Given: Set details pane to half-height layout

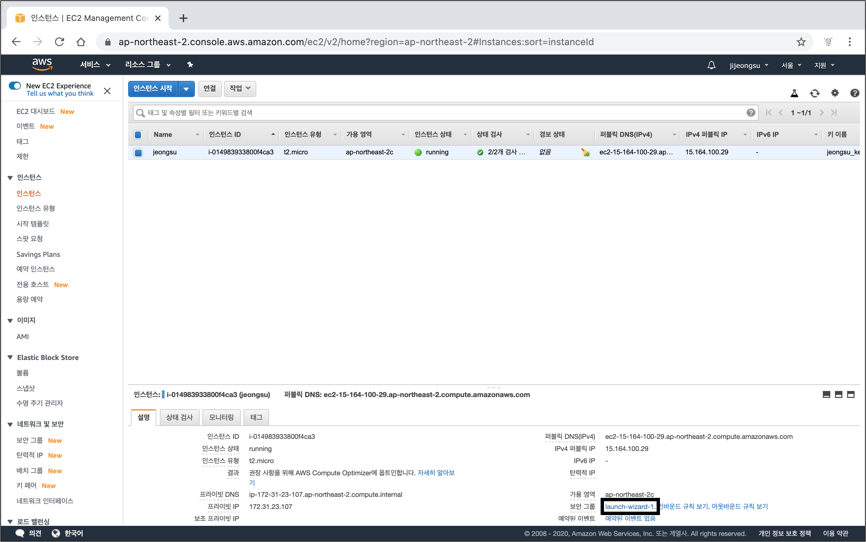Looking at the screenshot, I should click(x=838, y=394).
